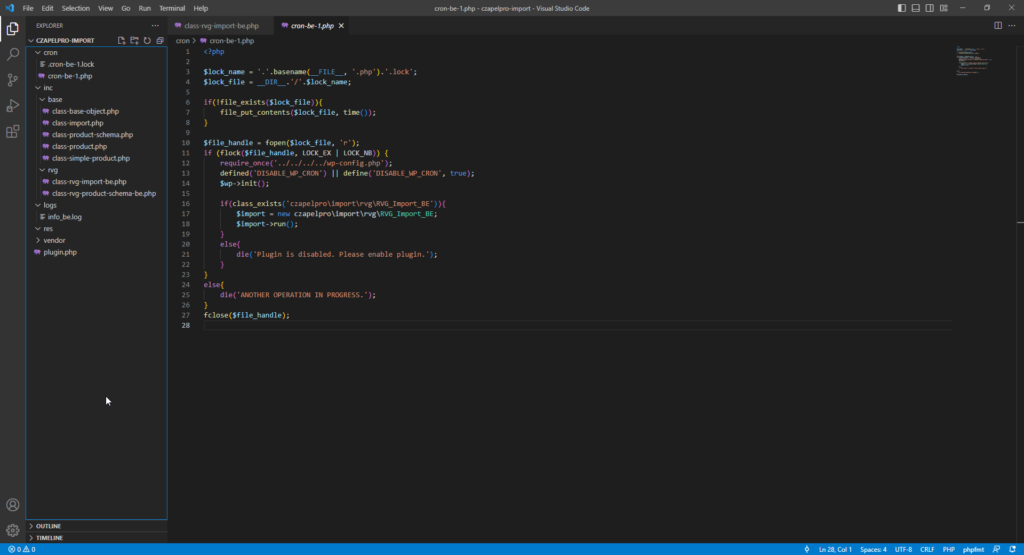Open the Extensions view

[12, 132]
